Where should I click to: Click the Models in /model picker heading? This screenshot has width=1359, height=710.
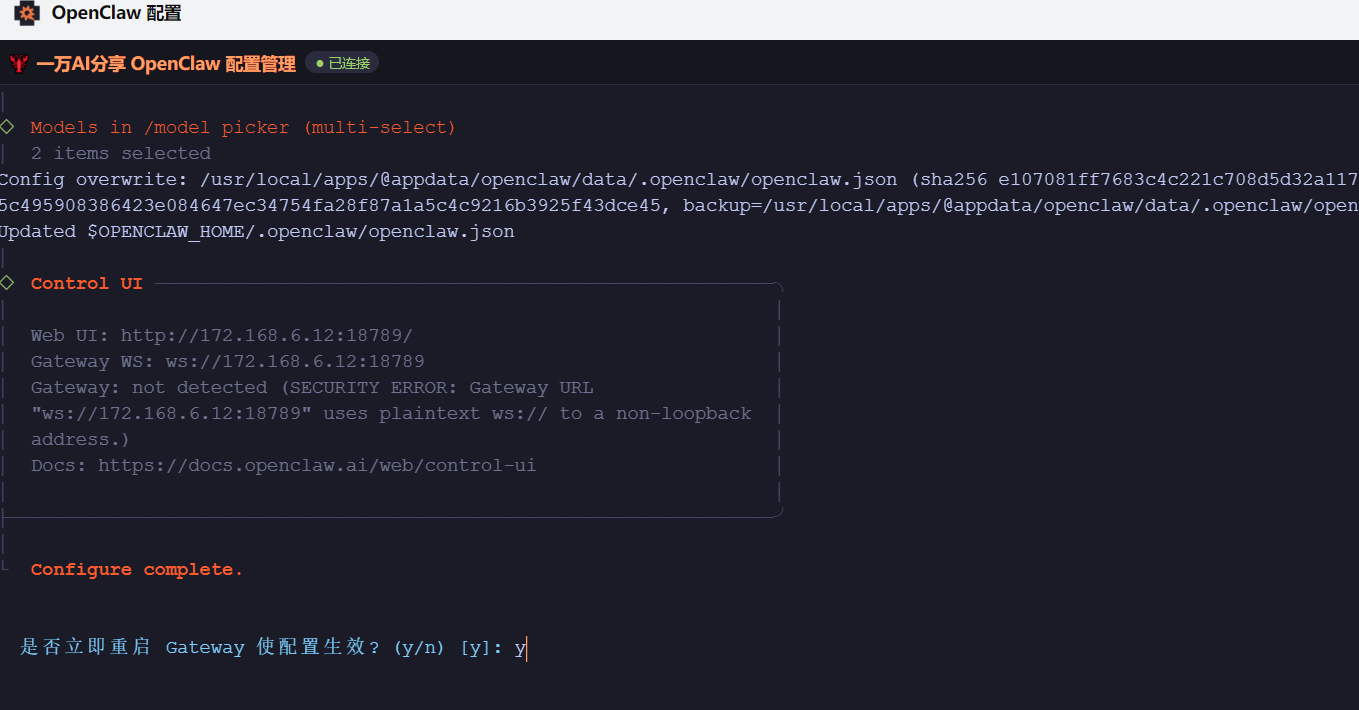click(243, 127)
